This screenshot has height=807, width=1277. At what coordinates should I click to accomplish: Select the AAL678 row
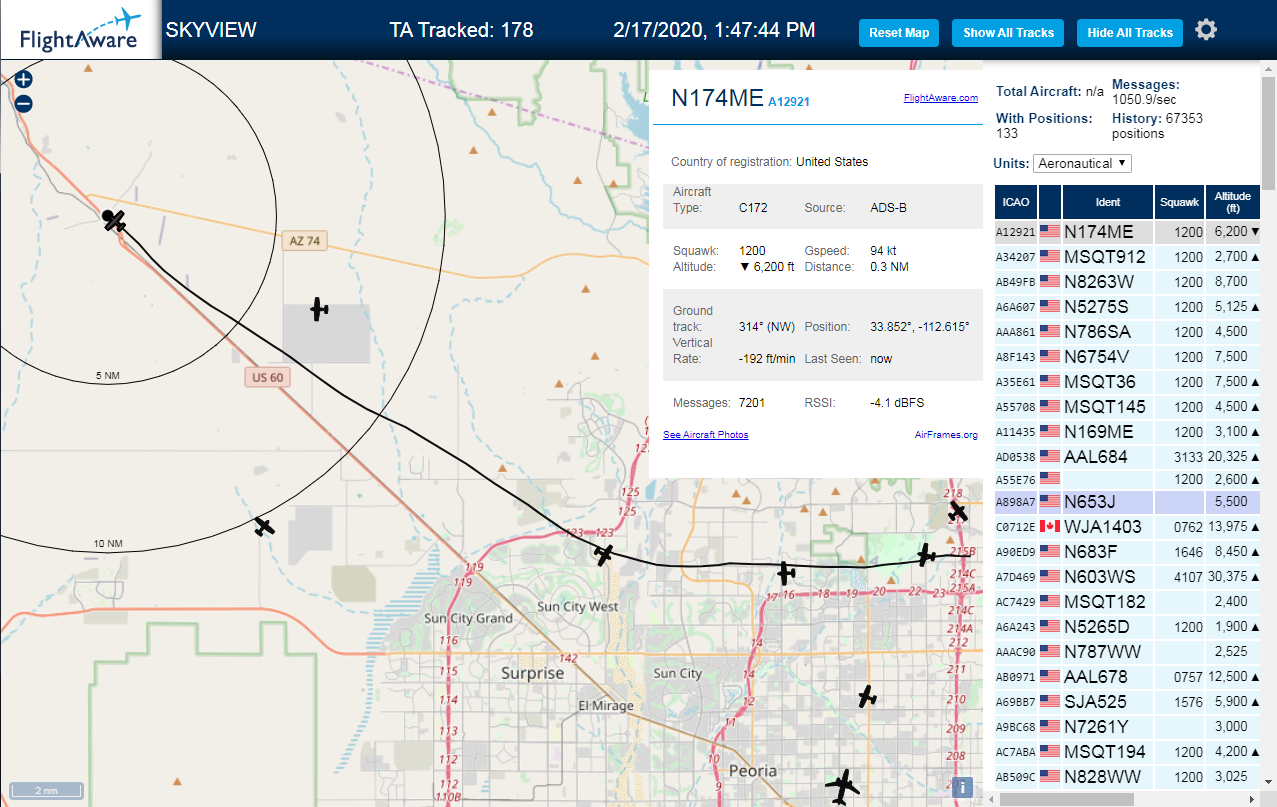[x=1127, y=677]
